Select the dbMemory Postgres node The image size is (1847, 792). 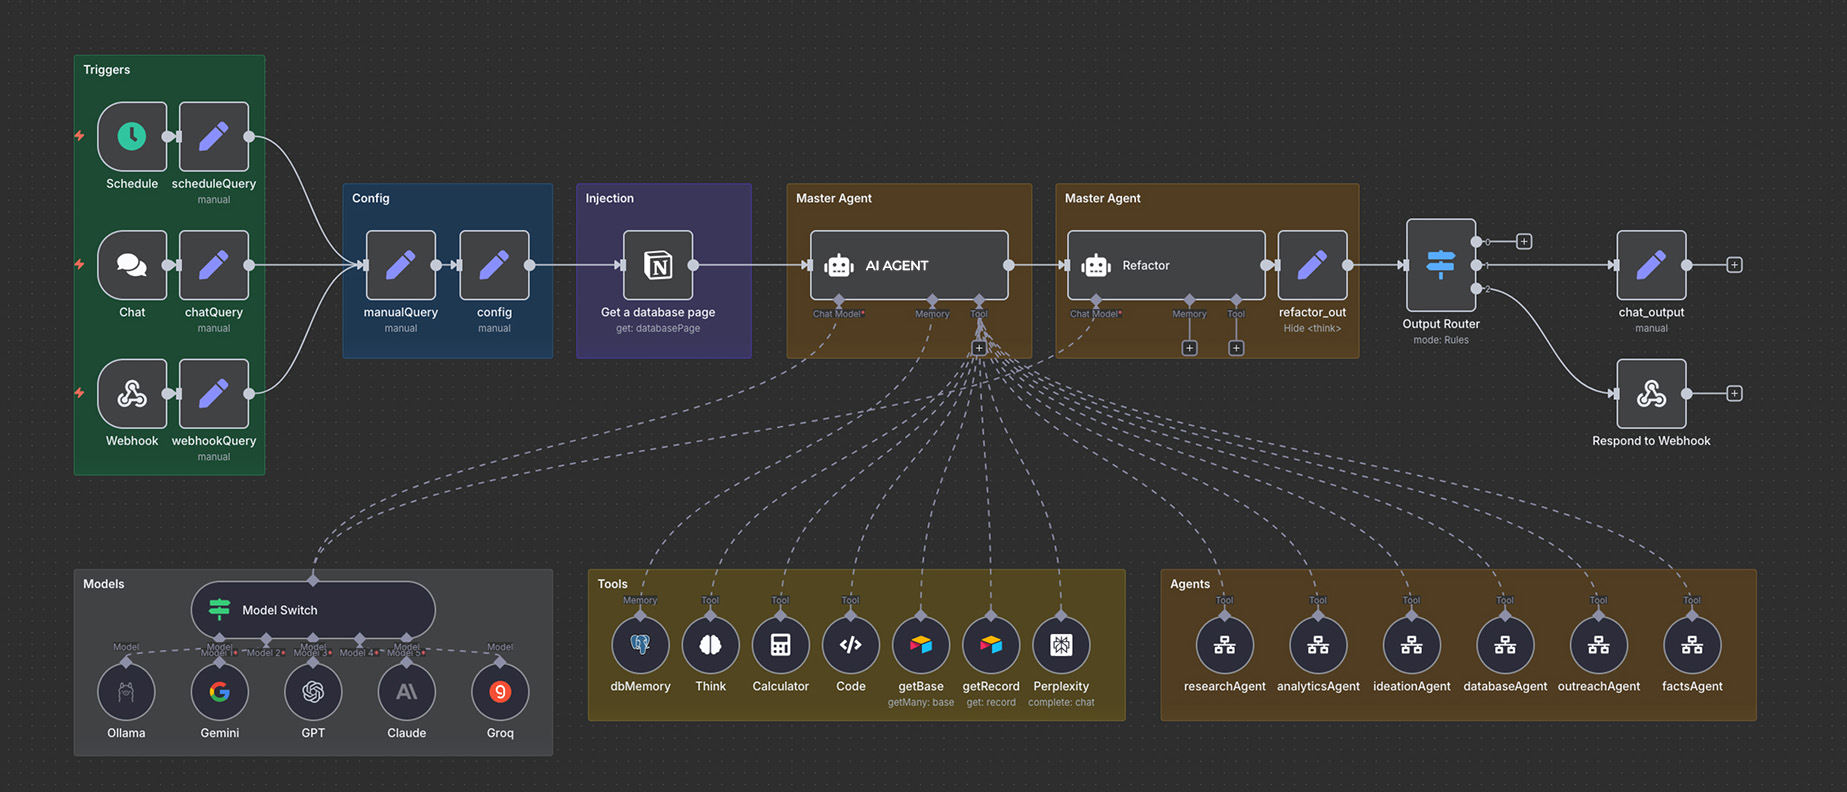(640, 646)
